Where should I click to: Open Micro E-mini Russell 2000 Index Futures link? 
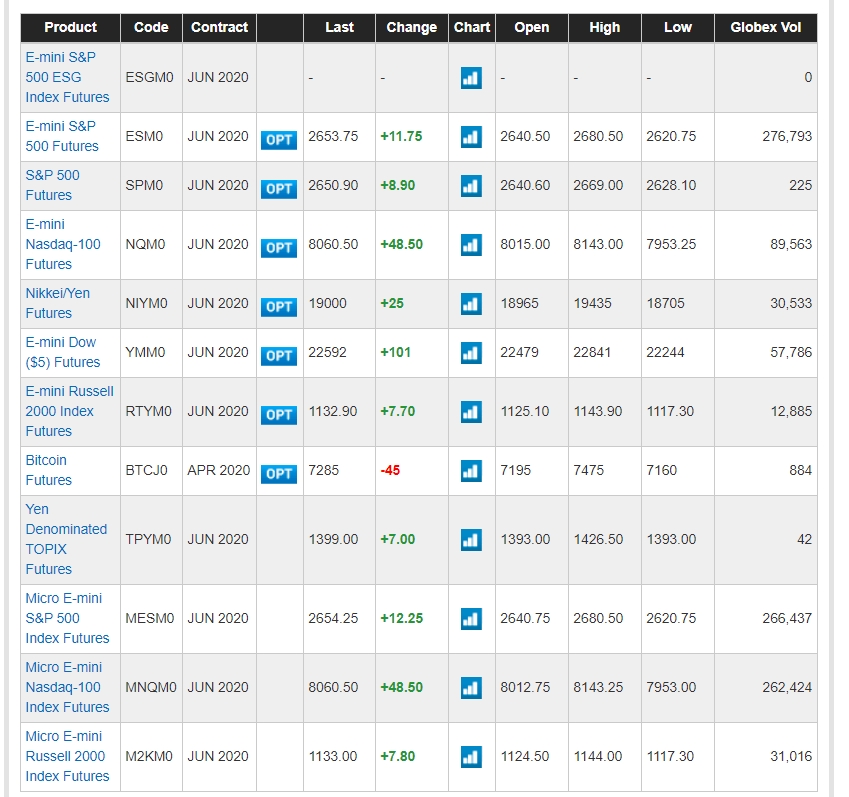pyautogui.click(x=67, y=756)
